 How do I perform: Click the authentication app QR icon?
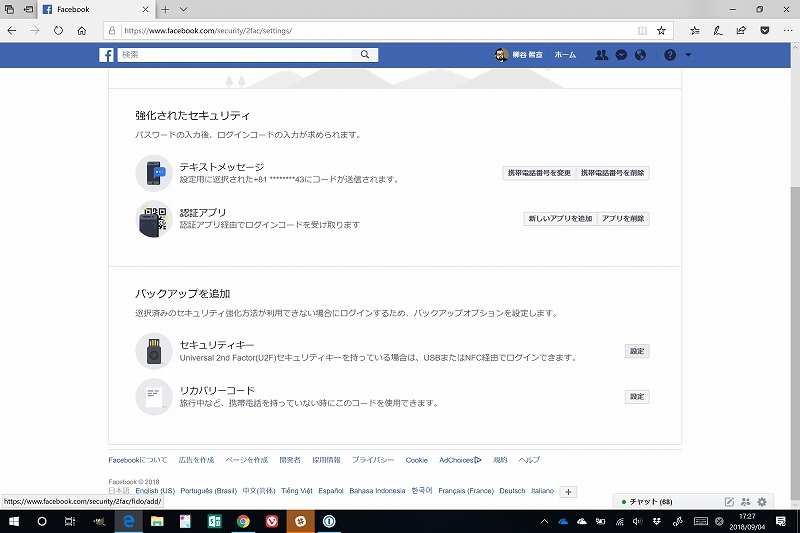(x=154, y=219)
